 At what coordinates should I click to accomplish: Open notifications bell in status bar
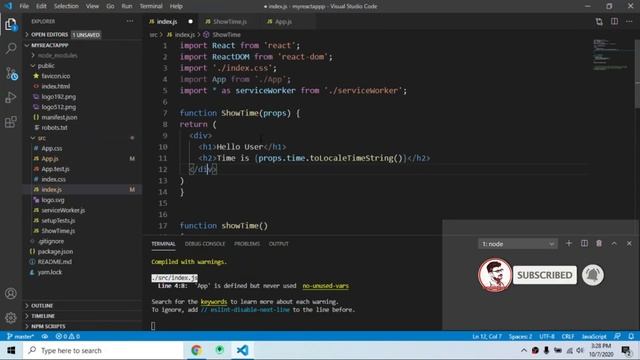(x=631, y=336)
